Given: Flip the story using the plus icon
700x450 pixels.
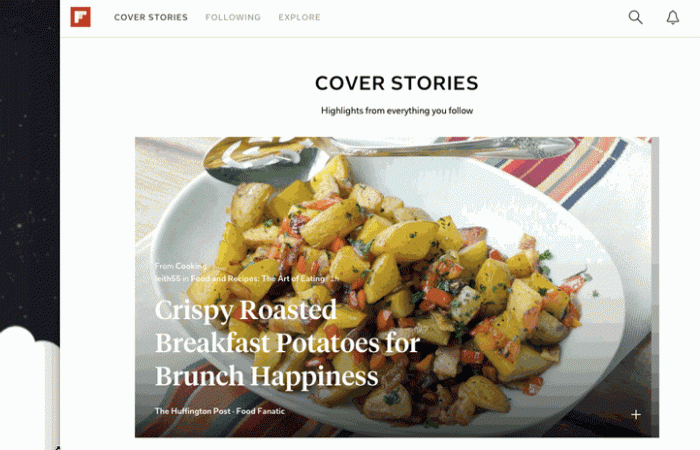Looking at the screenshot, I should coord(636,415).
